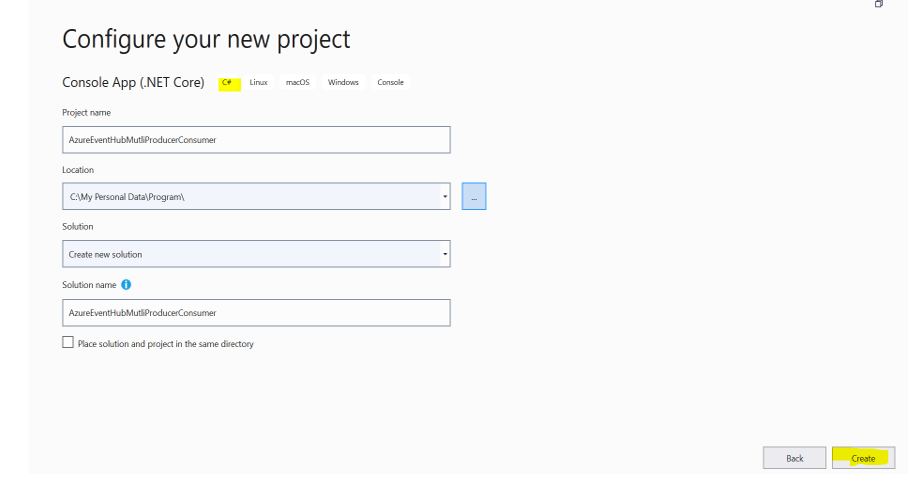Expand the Location dropdown arrow
Image resolution: width=921 pixels, height=486 pixels.
[x=444, y=197]
